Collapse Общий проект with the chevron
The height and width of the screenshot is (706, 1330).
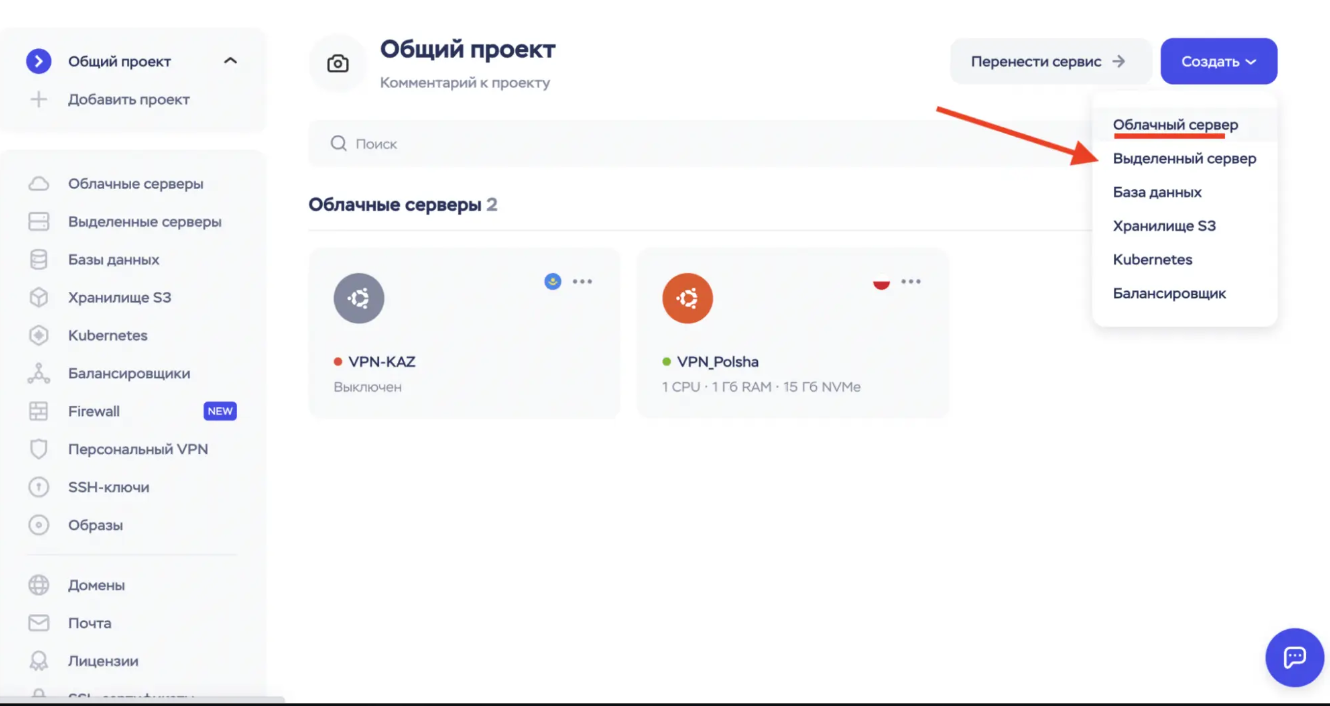(x=230, y=60)
